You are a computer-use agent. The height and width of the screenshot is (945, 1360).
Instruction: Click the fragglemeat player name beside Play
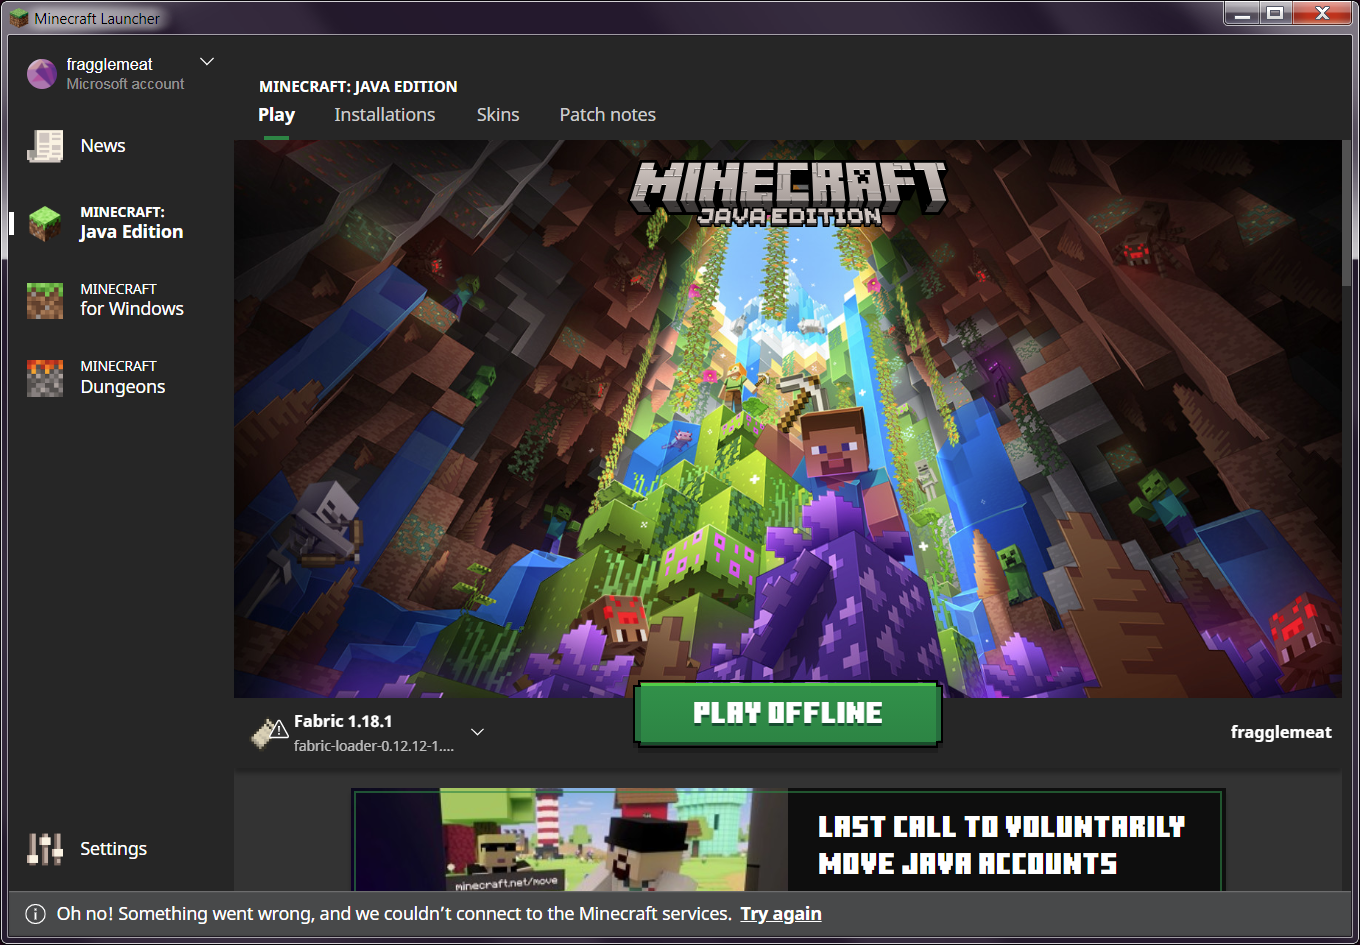point(1281,732)
